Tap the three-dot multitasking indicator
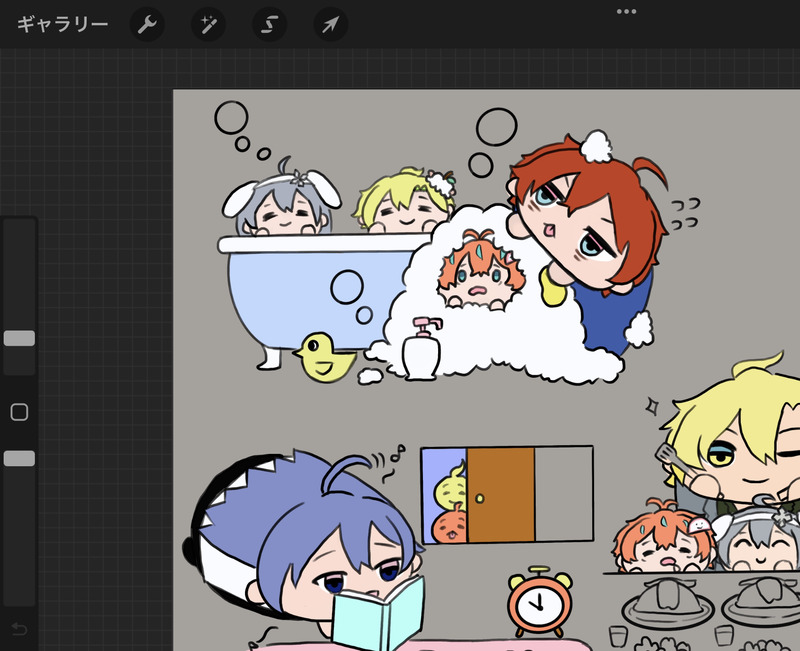The image size is (800, 651). (x=626, y=12)
